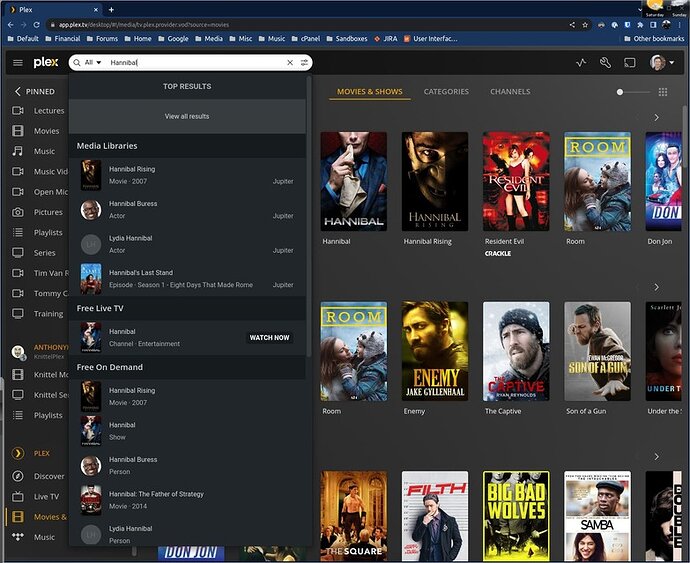Click the Watch Now button
The width and height of the screenshot is (690, 563).
(x=269, y=338)
